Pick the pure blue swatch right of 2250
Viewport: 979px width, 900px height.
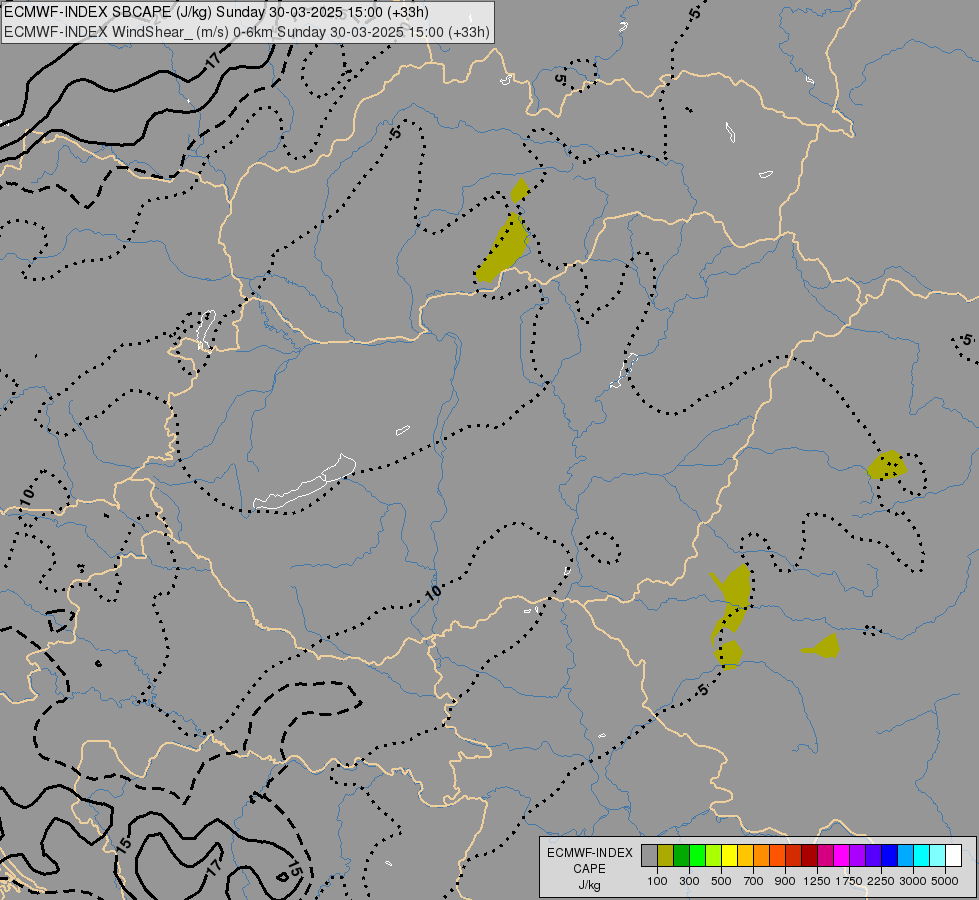point(889,855)
